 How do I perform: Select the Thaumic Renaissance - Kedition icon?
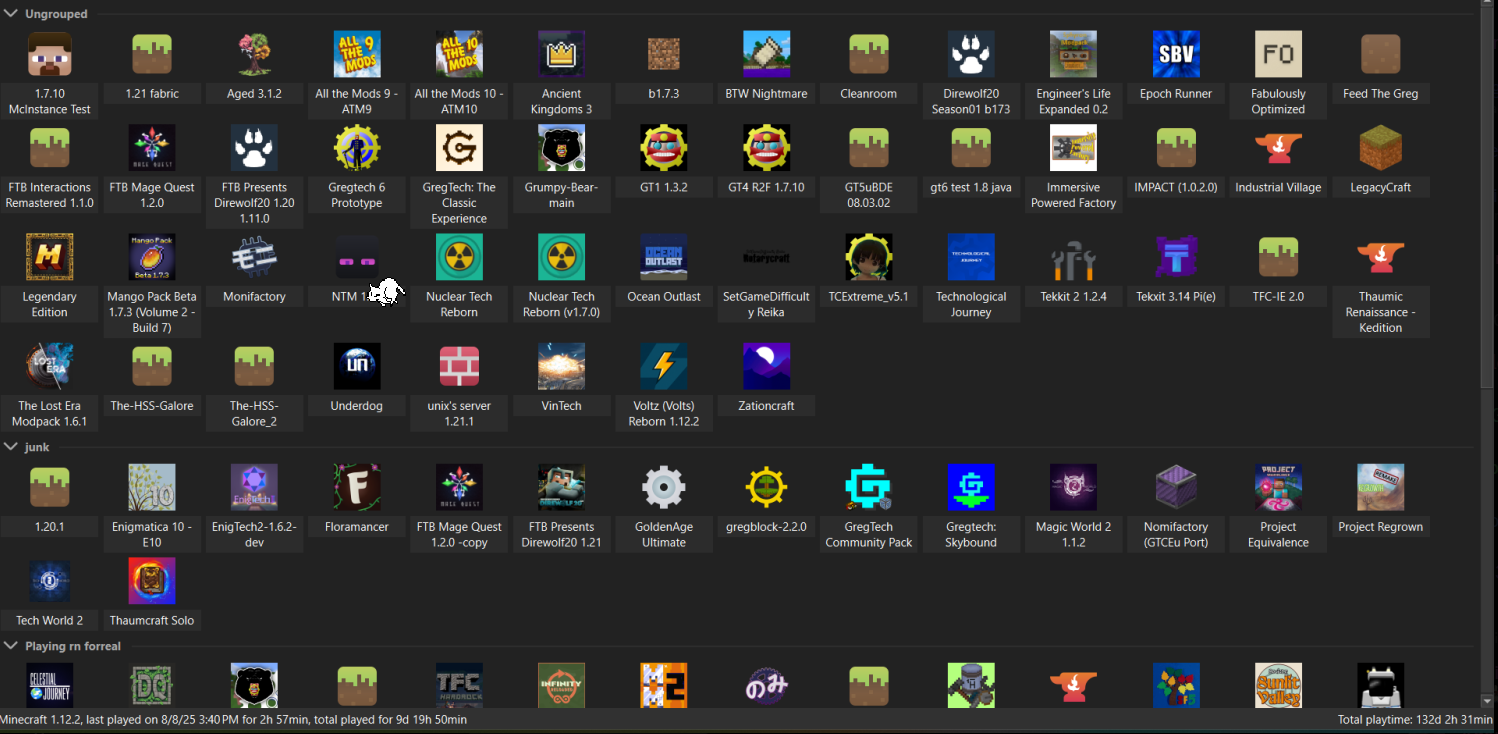1381,257
